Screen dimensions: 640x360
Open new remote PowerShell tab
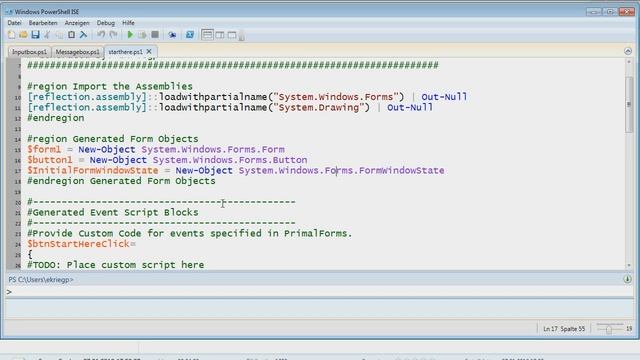tap(172, 35)
